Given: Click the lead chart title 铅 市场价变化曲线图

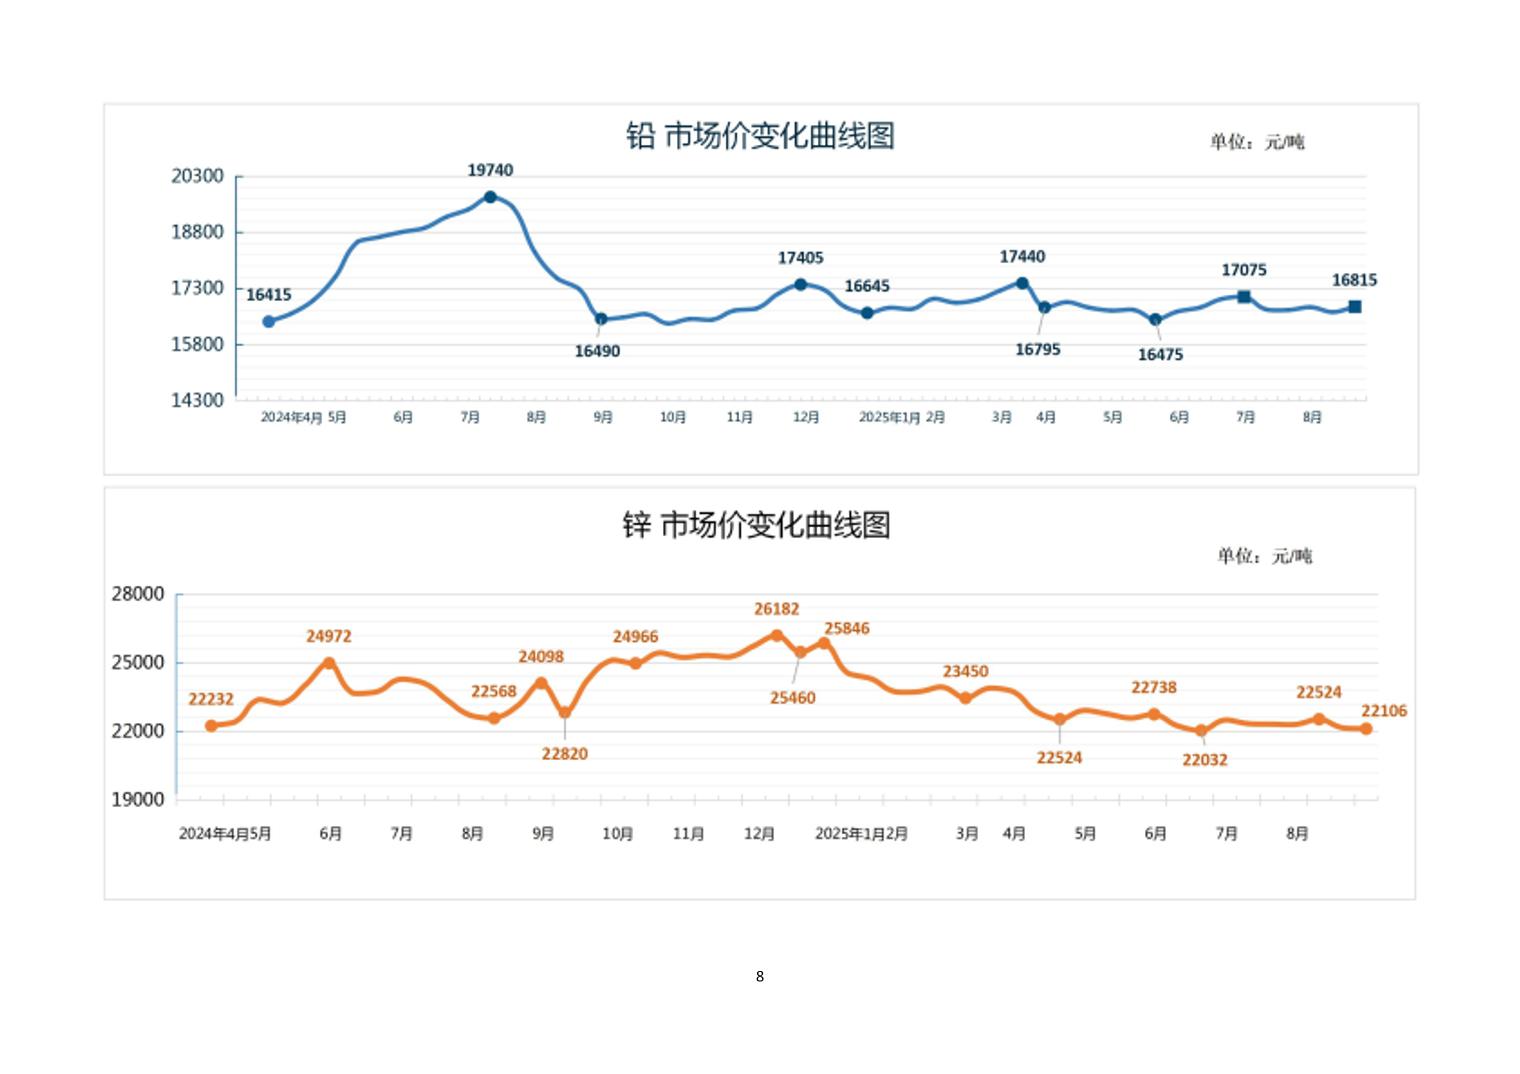Looking at the screenshot, I should [760, 136].
